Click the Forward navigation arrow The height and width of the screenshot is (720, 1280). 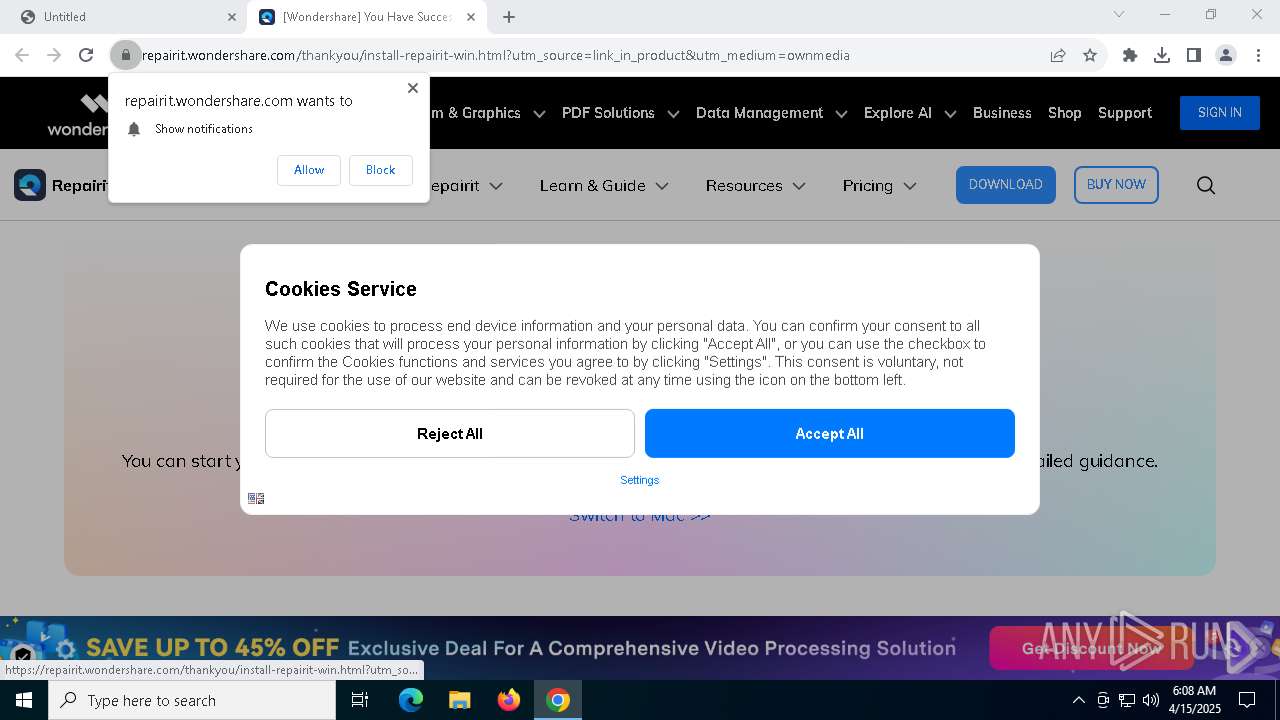coord(54,55)
